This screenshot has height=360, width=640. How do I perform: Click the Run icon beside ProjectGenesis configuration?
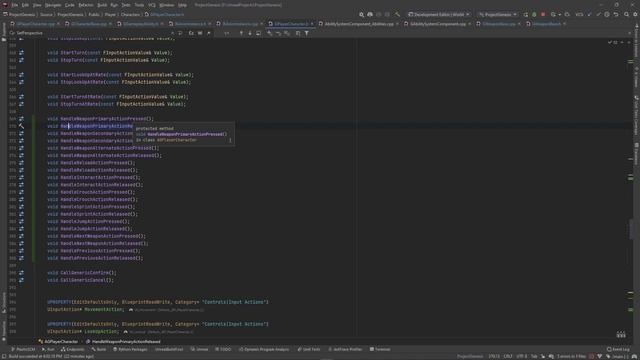click(525, 14)
